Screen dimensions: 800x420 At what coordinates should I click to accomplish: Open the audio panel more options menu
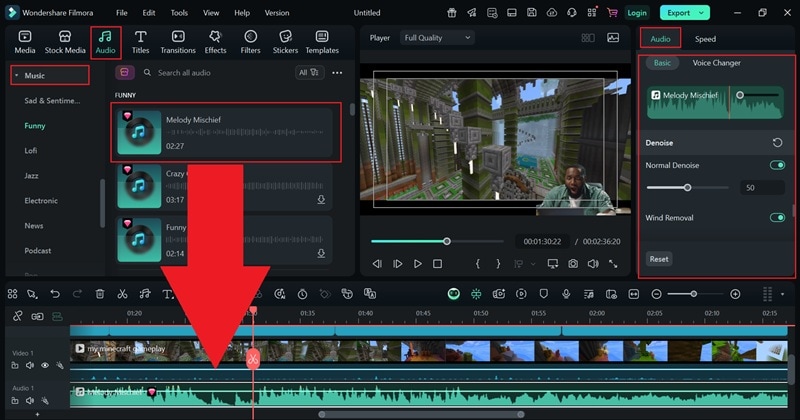pyautogui.click(x=337, y=73)
